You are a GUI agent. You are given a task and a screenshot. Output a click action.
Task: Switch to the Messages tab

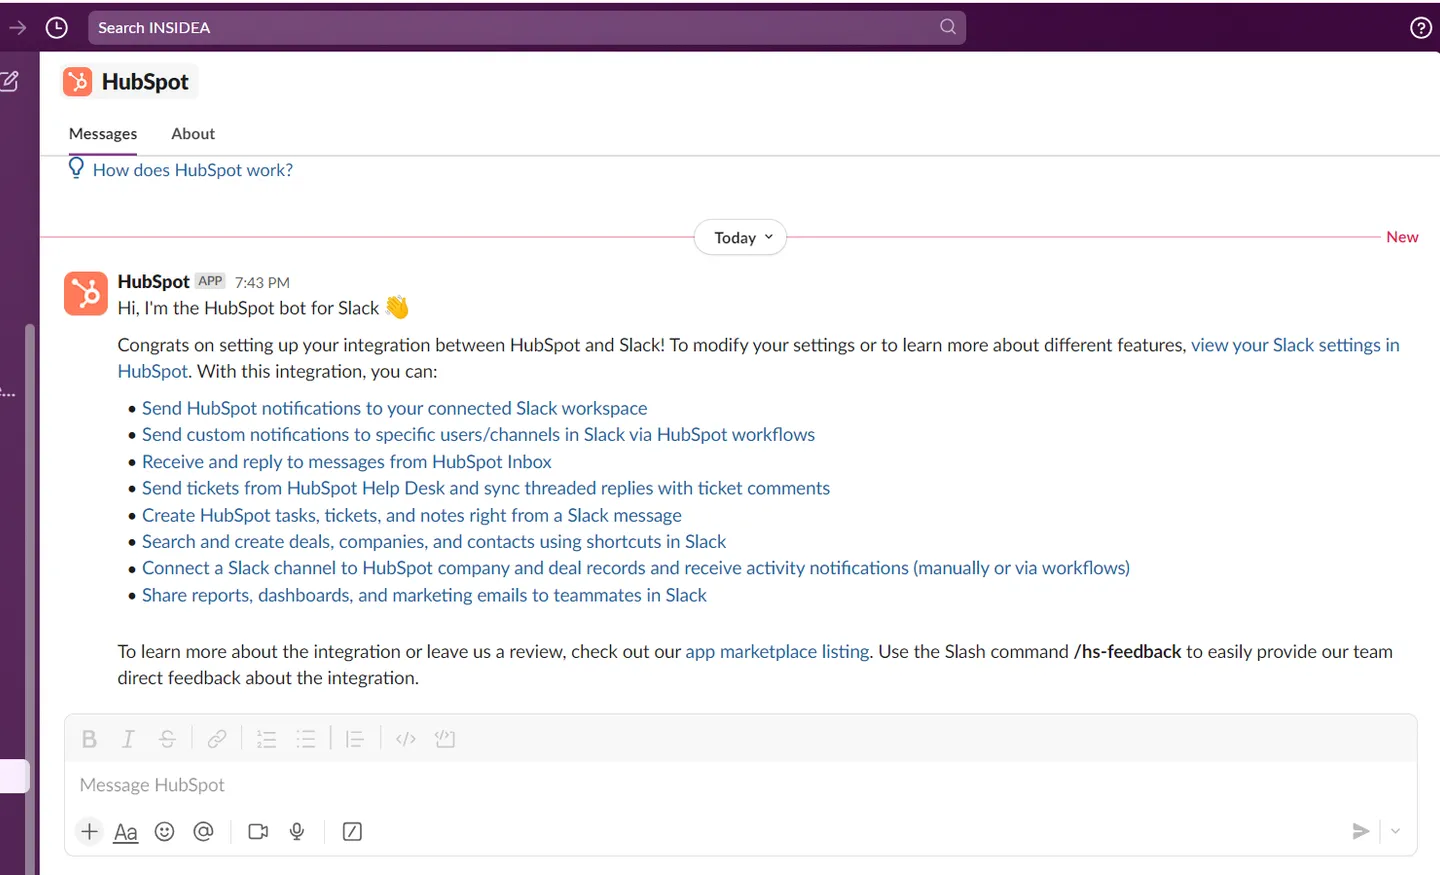tap(103, 134)
